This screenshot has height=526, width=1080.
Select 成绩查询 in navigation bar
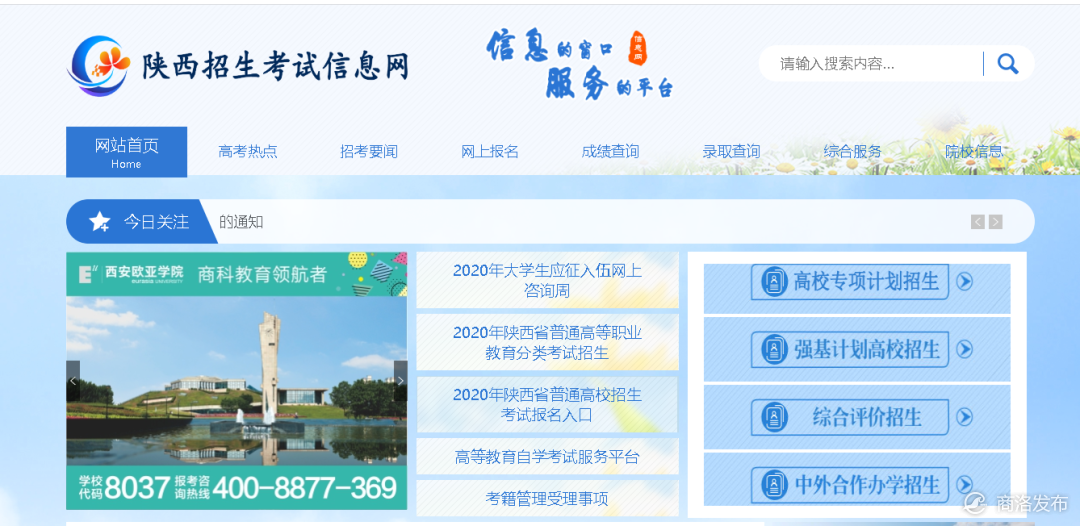tap(610, 151)
